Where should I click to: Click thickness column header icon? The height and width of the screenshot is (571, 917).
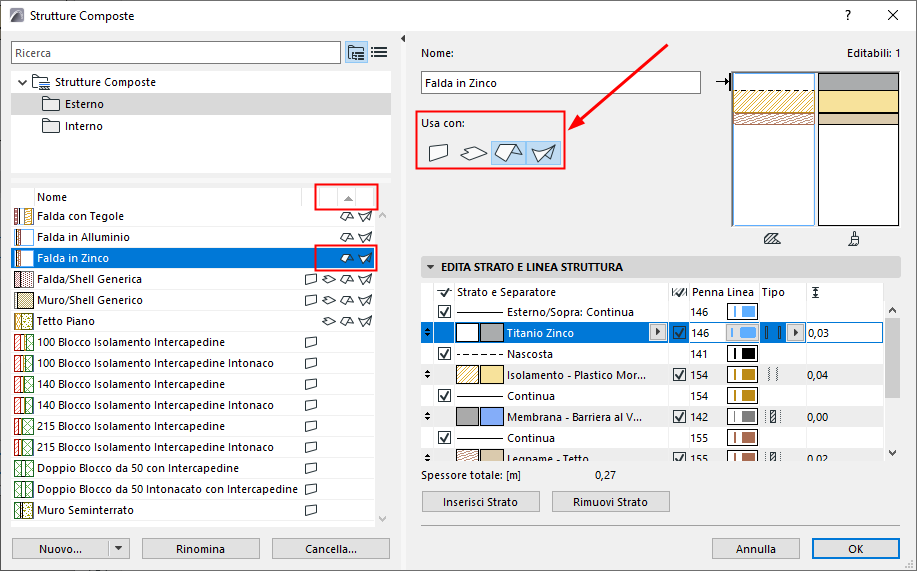coord(815,292)
